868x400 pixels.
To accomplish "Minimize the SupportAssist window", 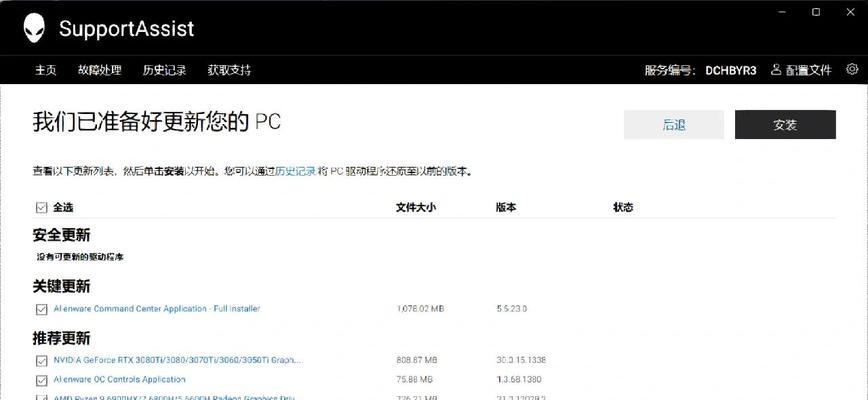I will point(780,12).
